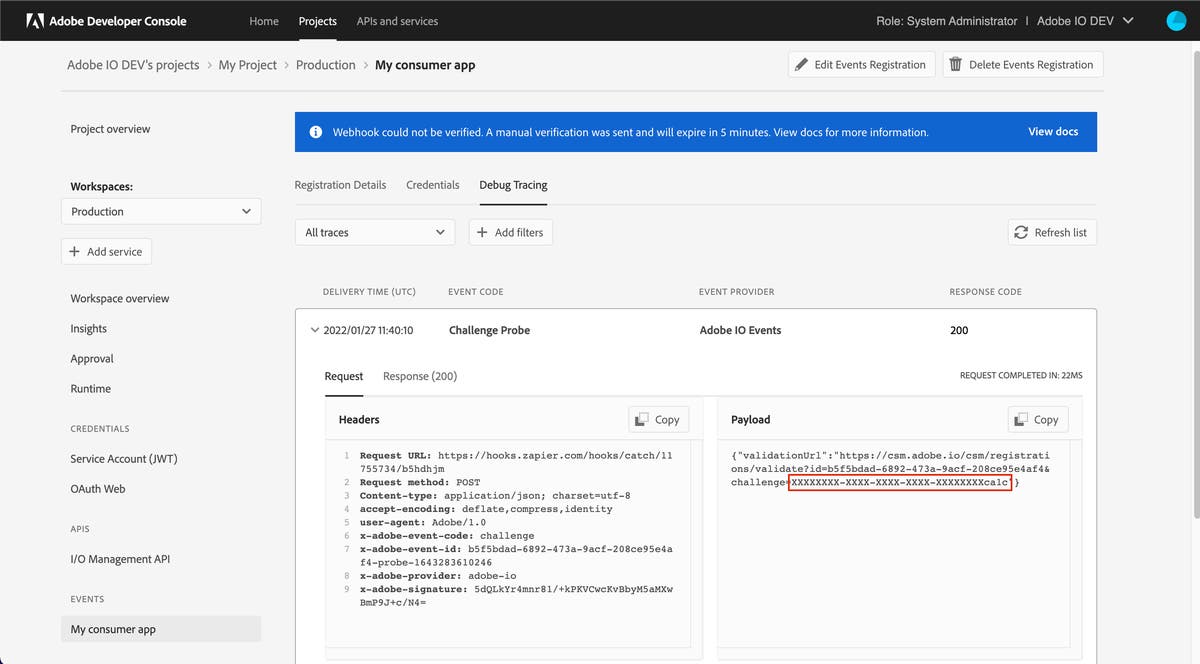Collapse the Challenge Probe trace row
Screen dimensions: 1200x664
coord(315,330)
